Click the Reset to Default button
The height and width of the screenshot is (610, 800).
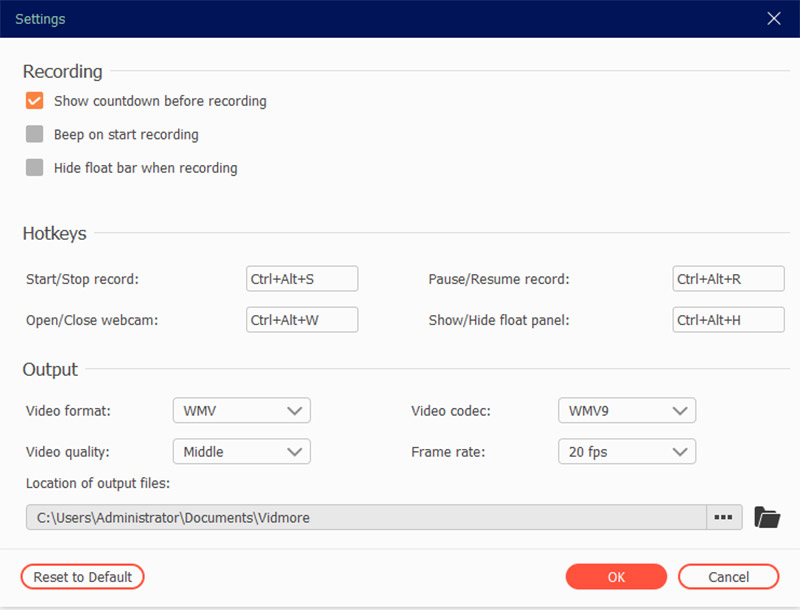(x=83, y=577)
